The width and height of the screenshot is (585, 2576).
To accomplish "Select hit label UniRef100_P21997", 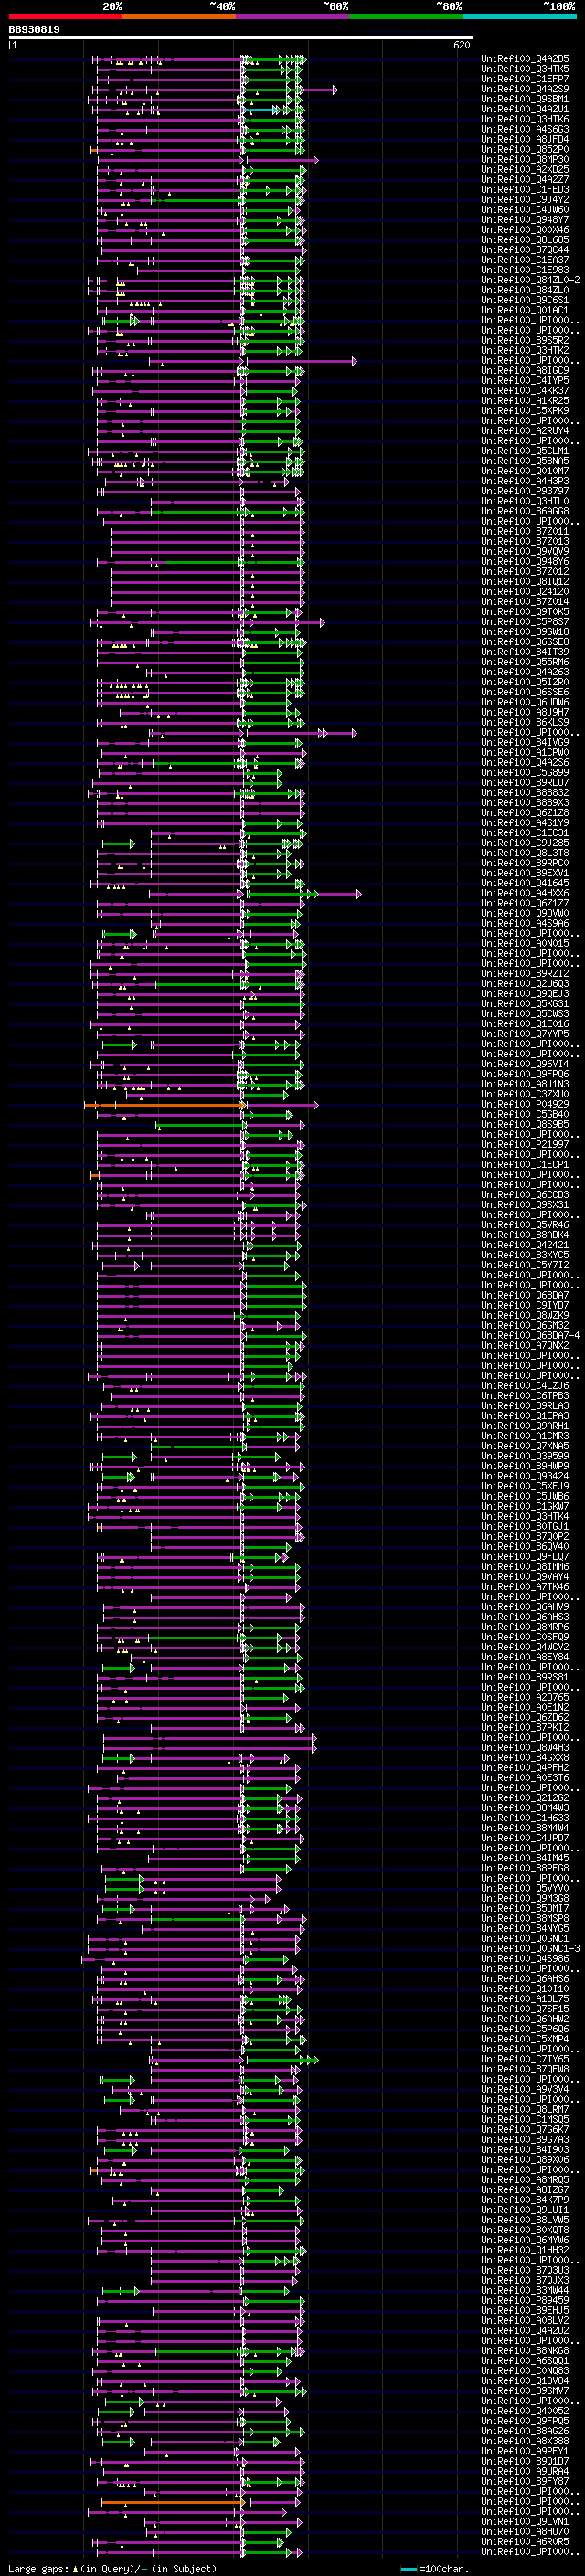I will (x=525, y=1145).
